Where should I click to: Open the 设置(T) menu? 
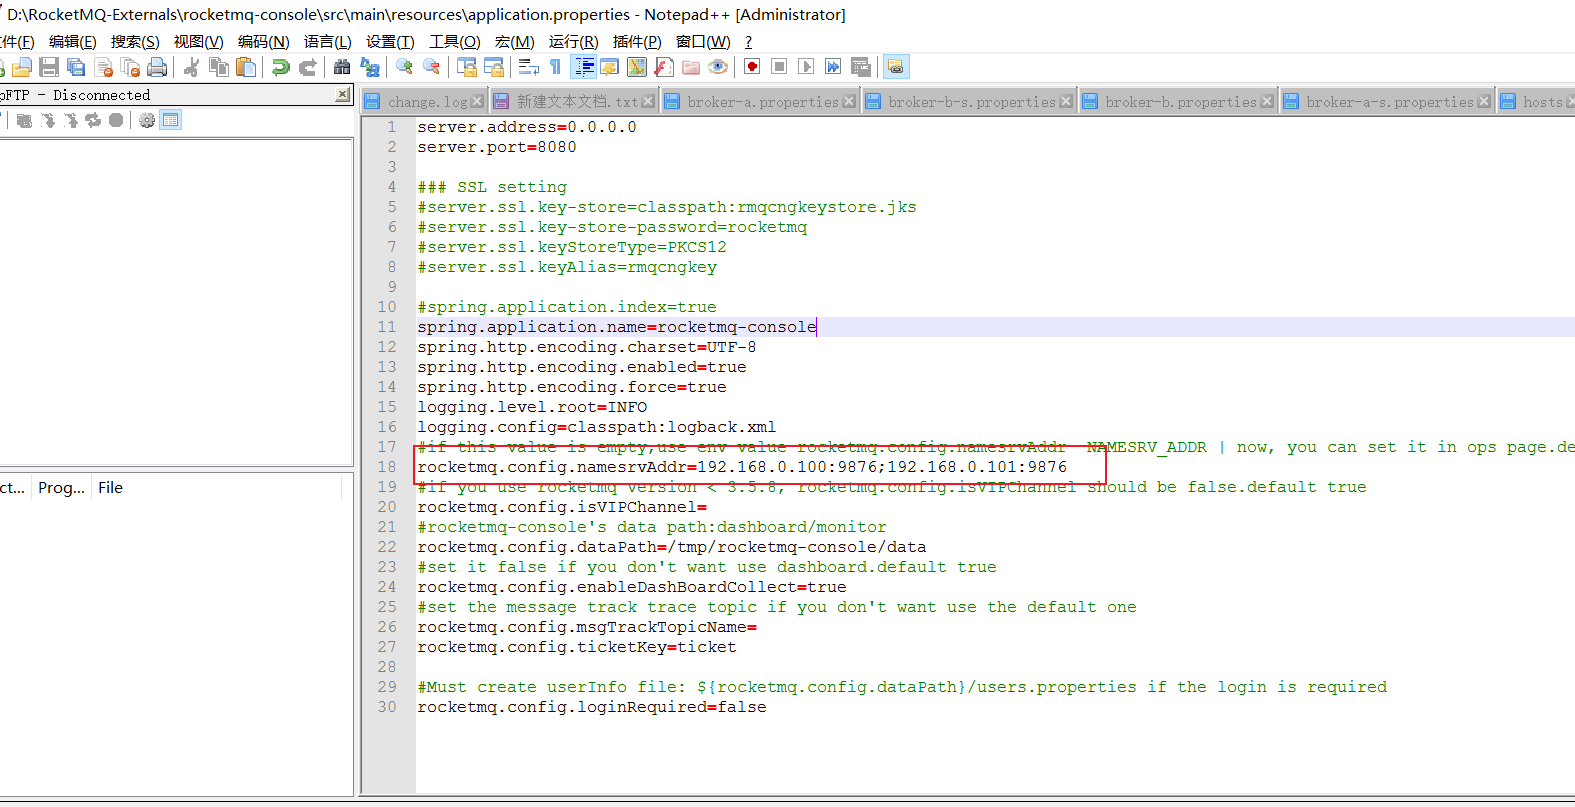[390, 41]
